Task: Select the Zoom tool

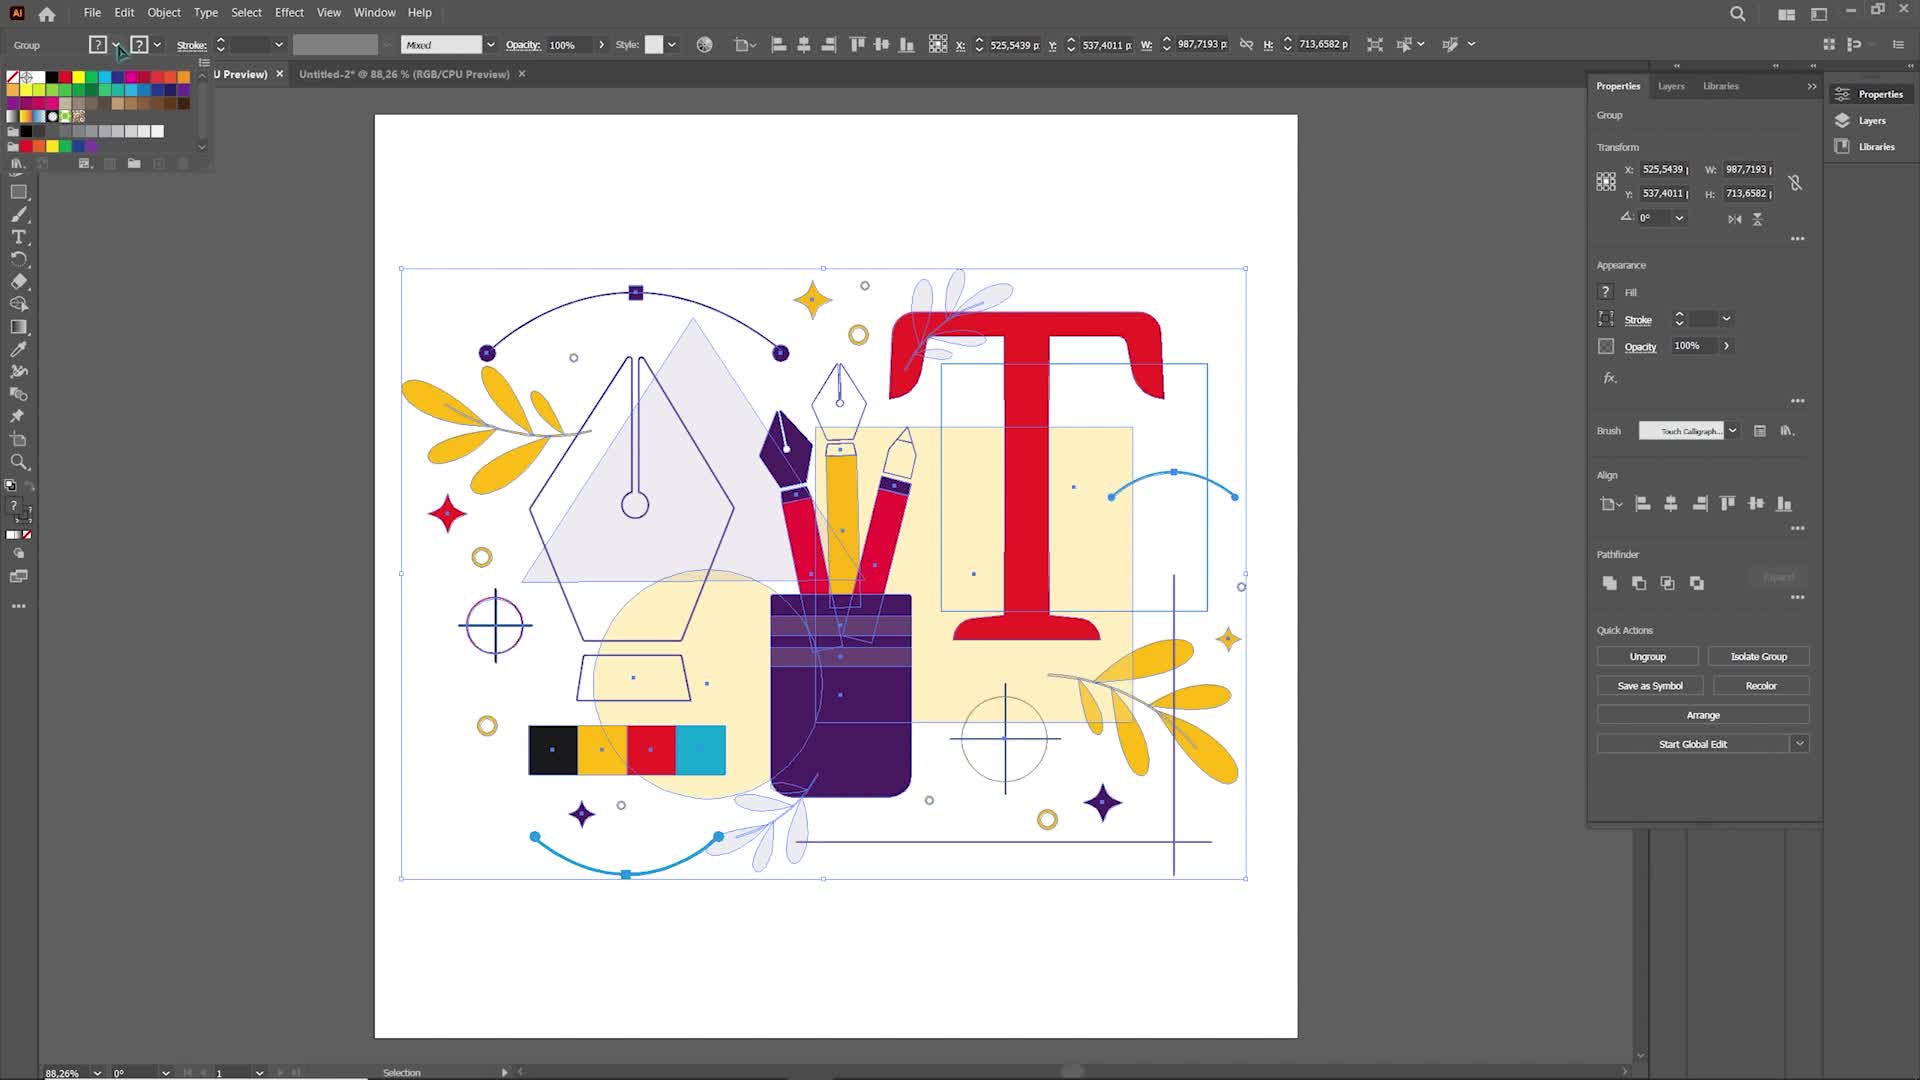Action: tap(18, 462)
